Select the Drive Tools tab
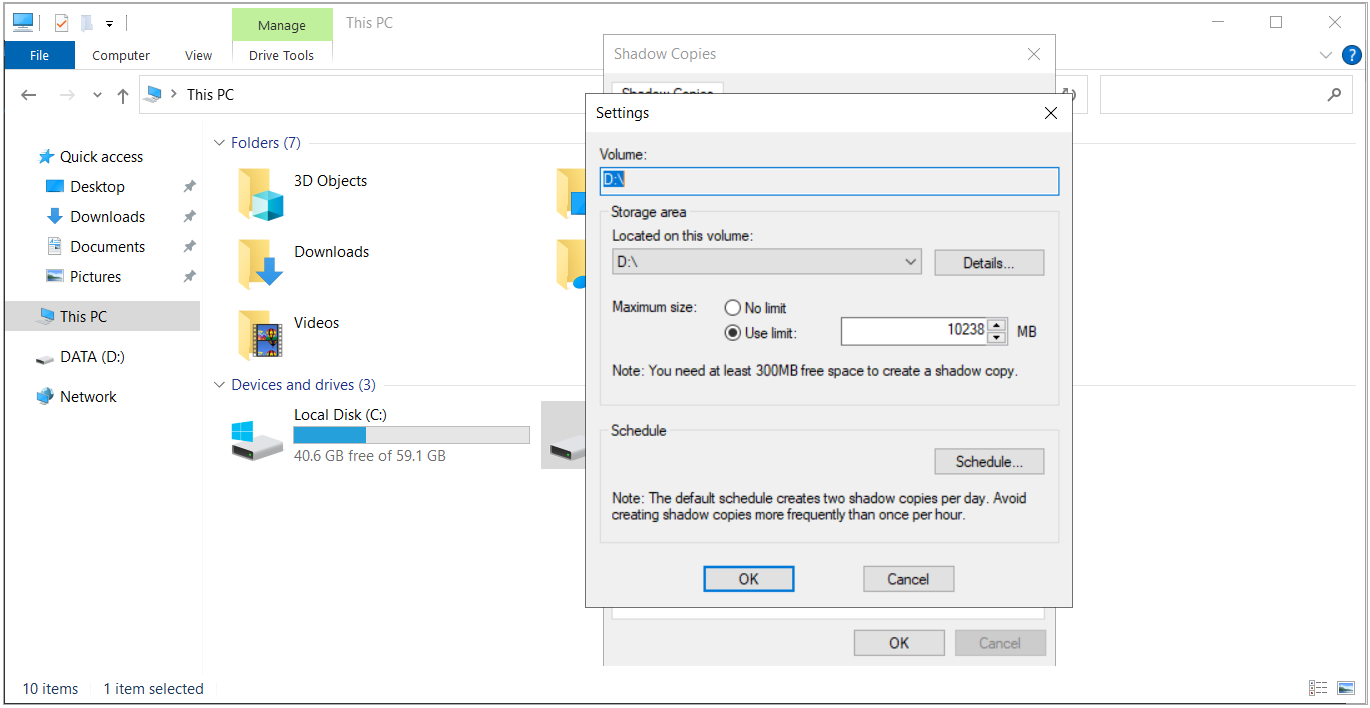 [x=282, y=55]
